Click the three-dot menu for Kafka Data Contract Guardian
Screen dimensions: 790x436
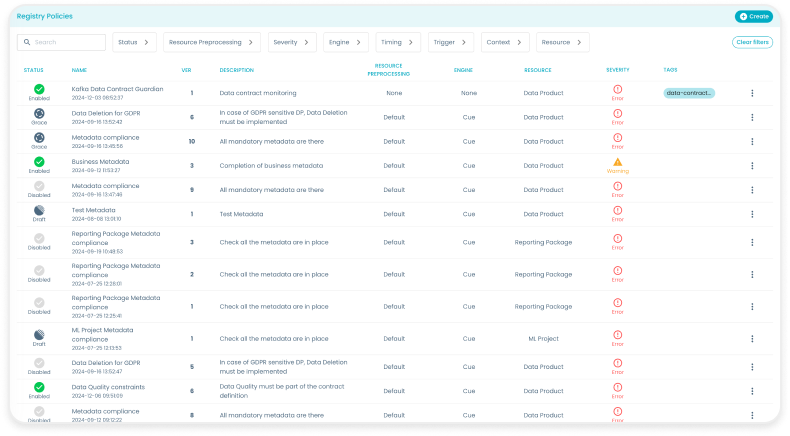coord(752,93)
